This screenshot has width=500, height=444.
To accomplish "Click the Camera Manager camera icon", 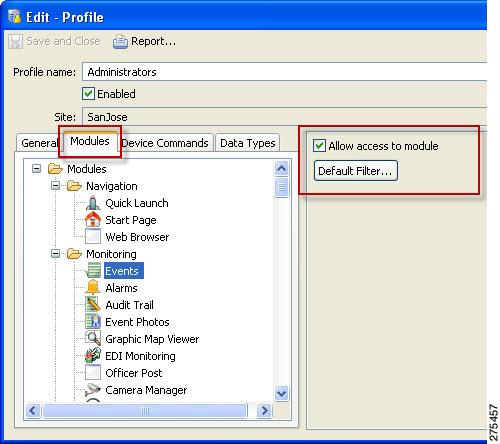I will tap(93, 390).
